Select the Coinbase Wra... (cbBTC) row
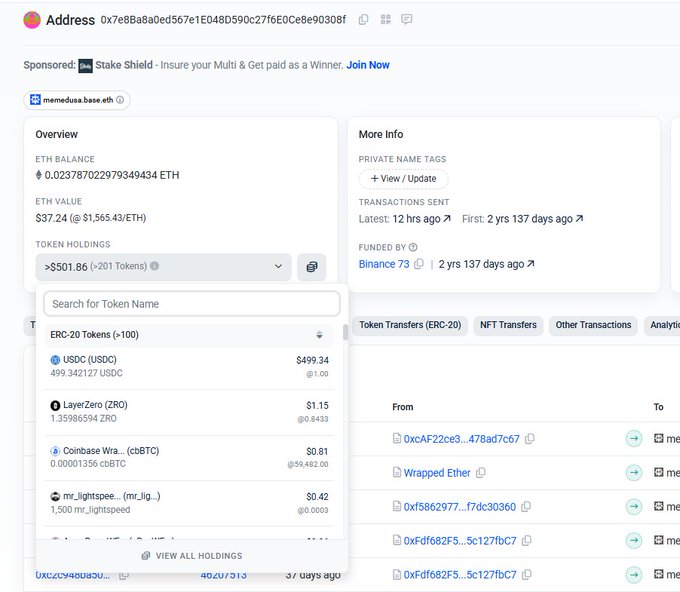The image size is (680, 592). coord(190,458)
